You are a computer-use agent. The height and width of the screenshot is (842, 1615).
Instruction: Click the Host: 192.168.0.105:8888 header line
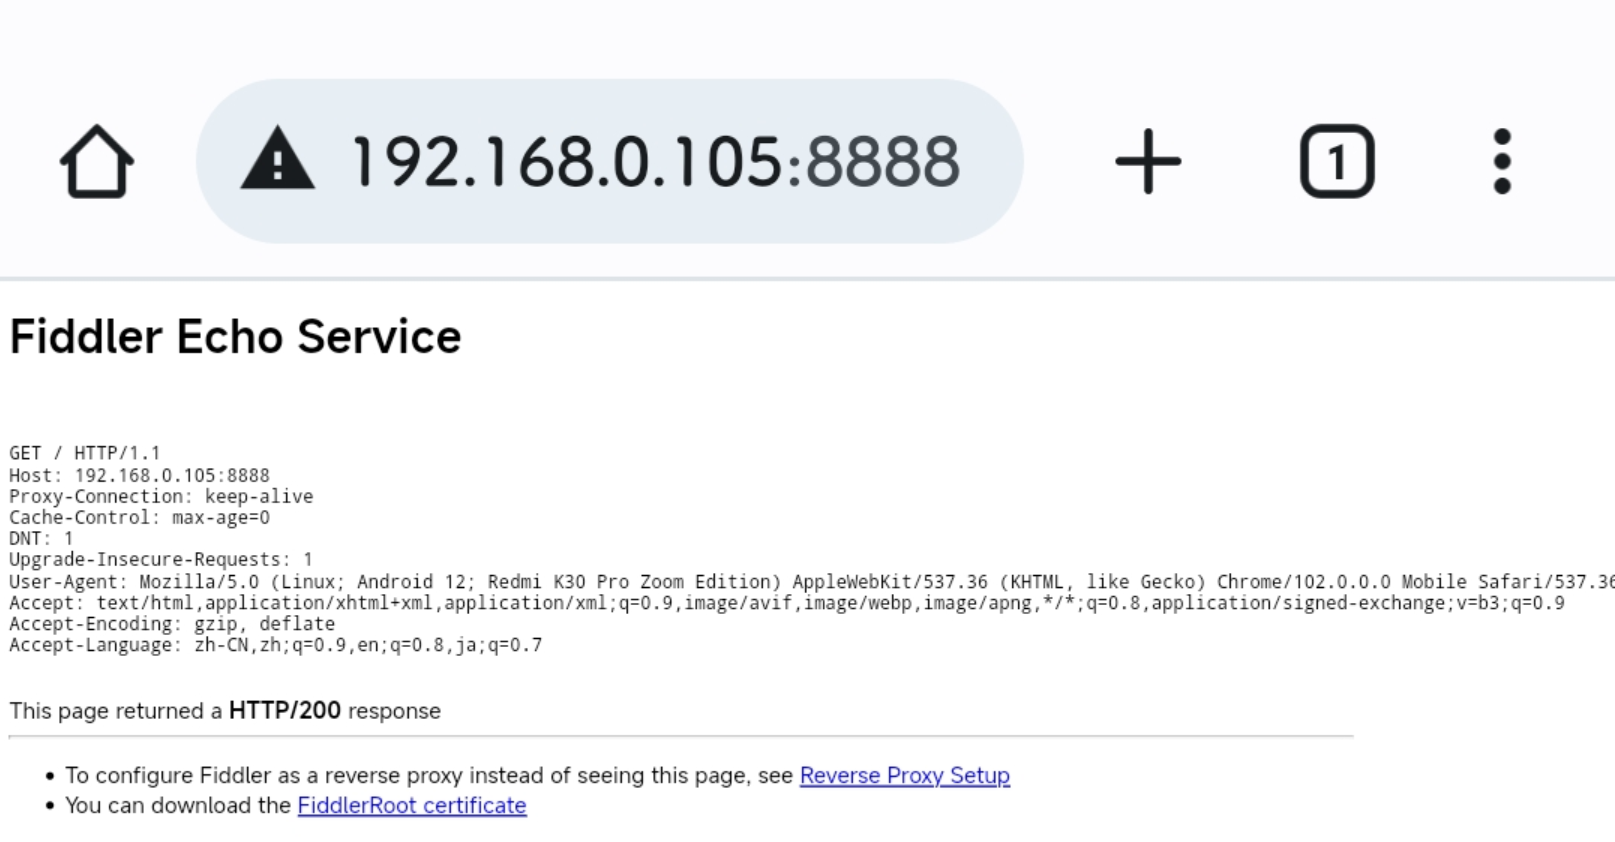tap(139, 475)
